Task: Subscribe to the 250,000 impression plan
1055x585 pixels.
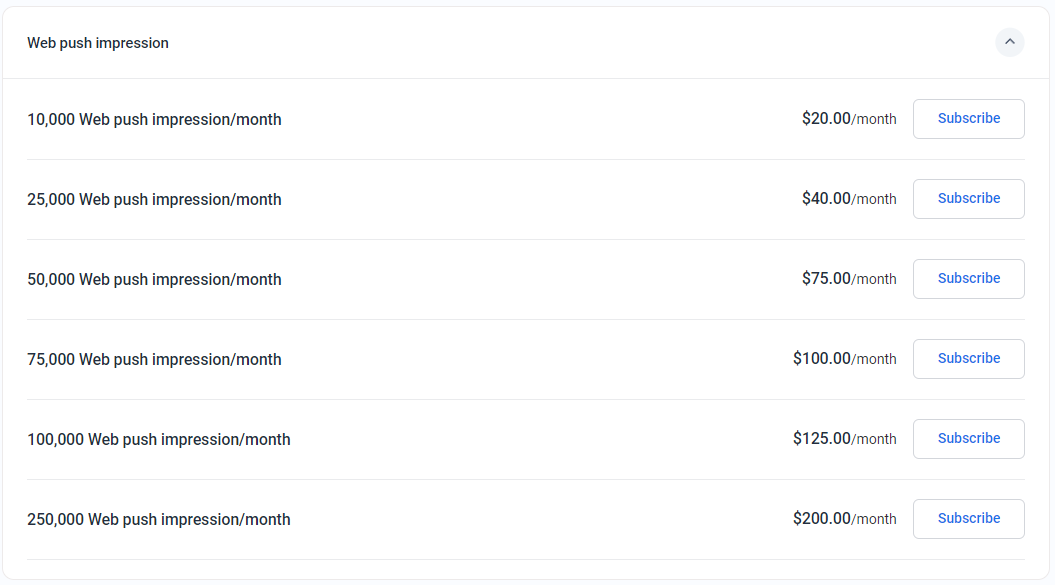Action: pyautogui.click(x=968, y=518)
